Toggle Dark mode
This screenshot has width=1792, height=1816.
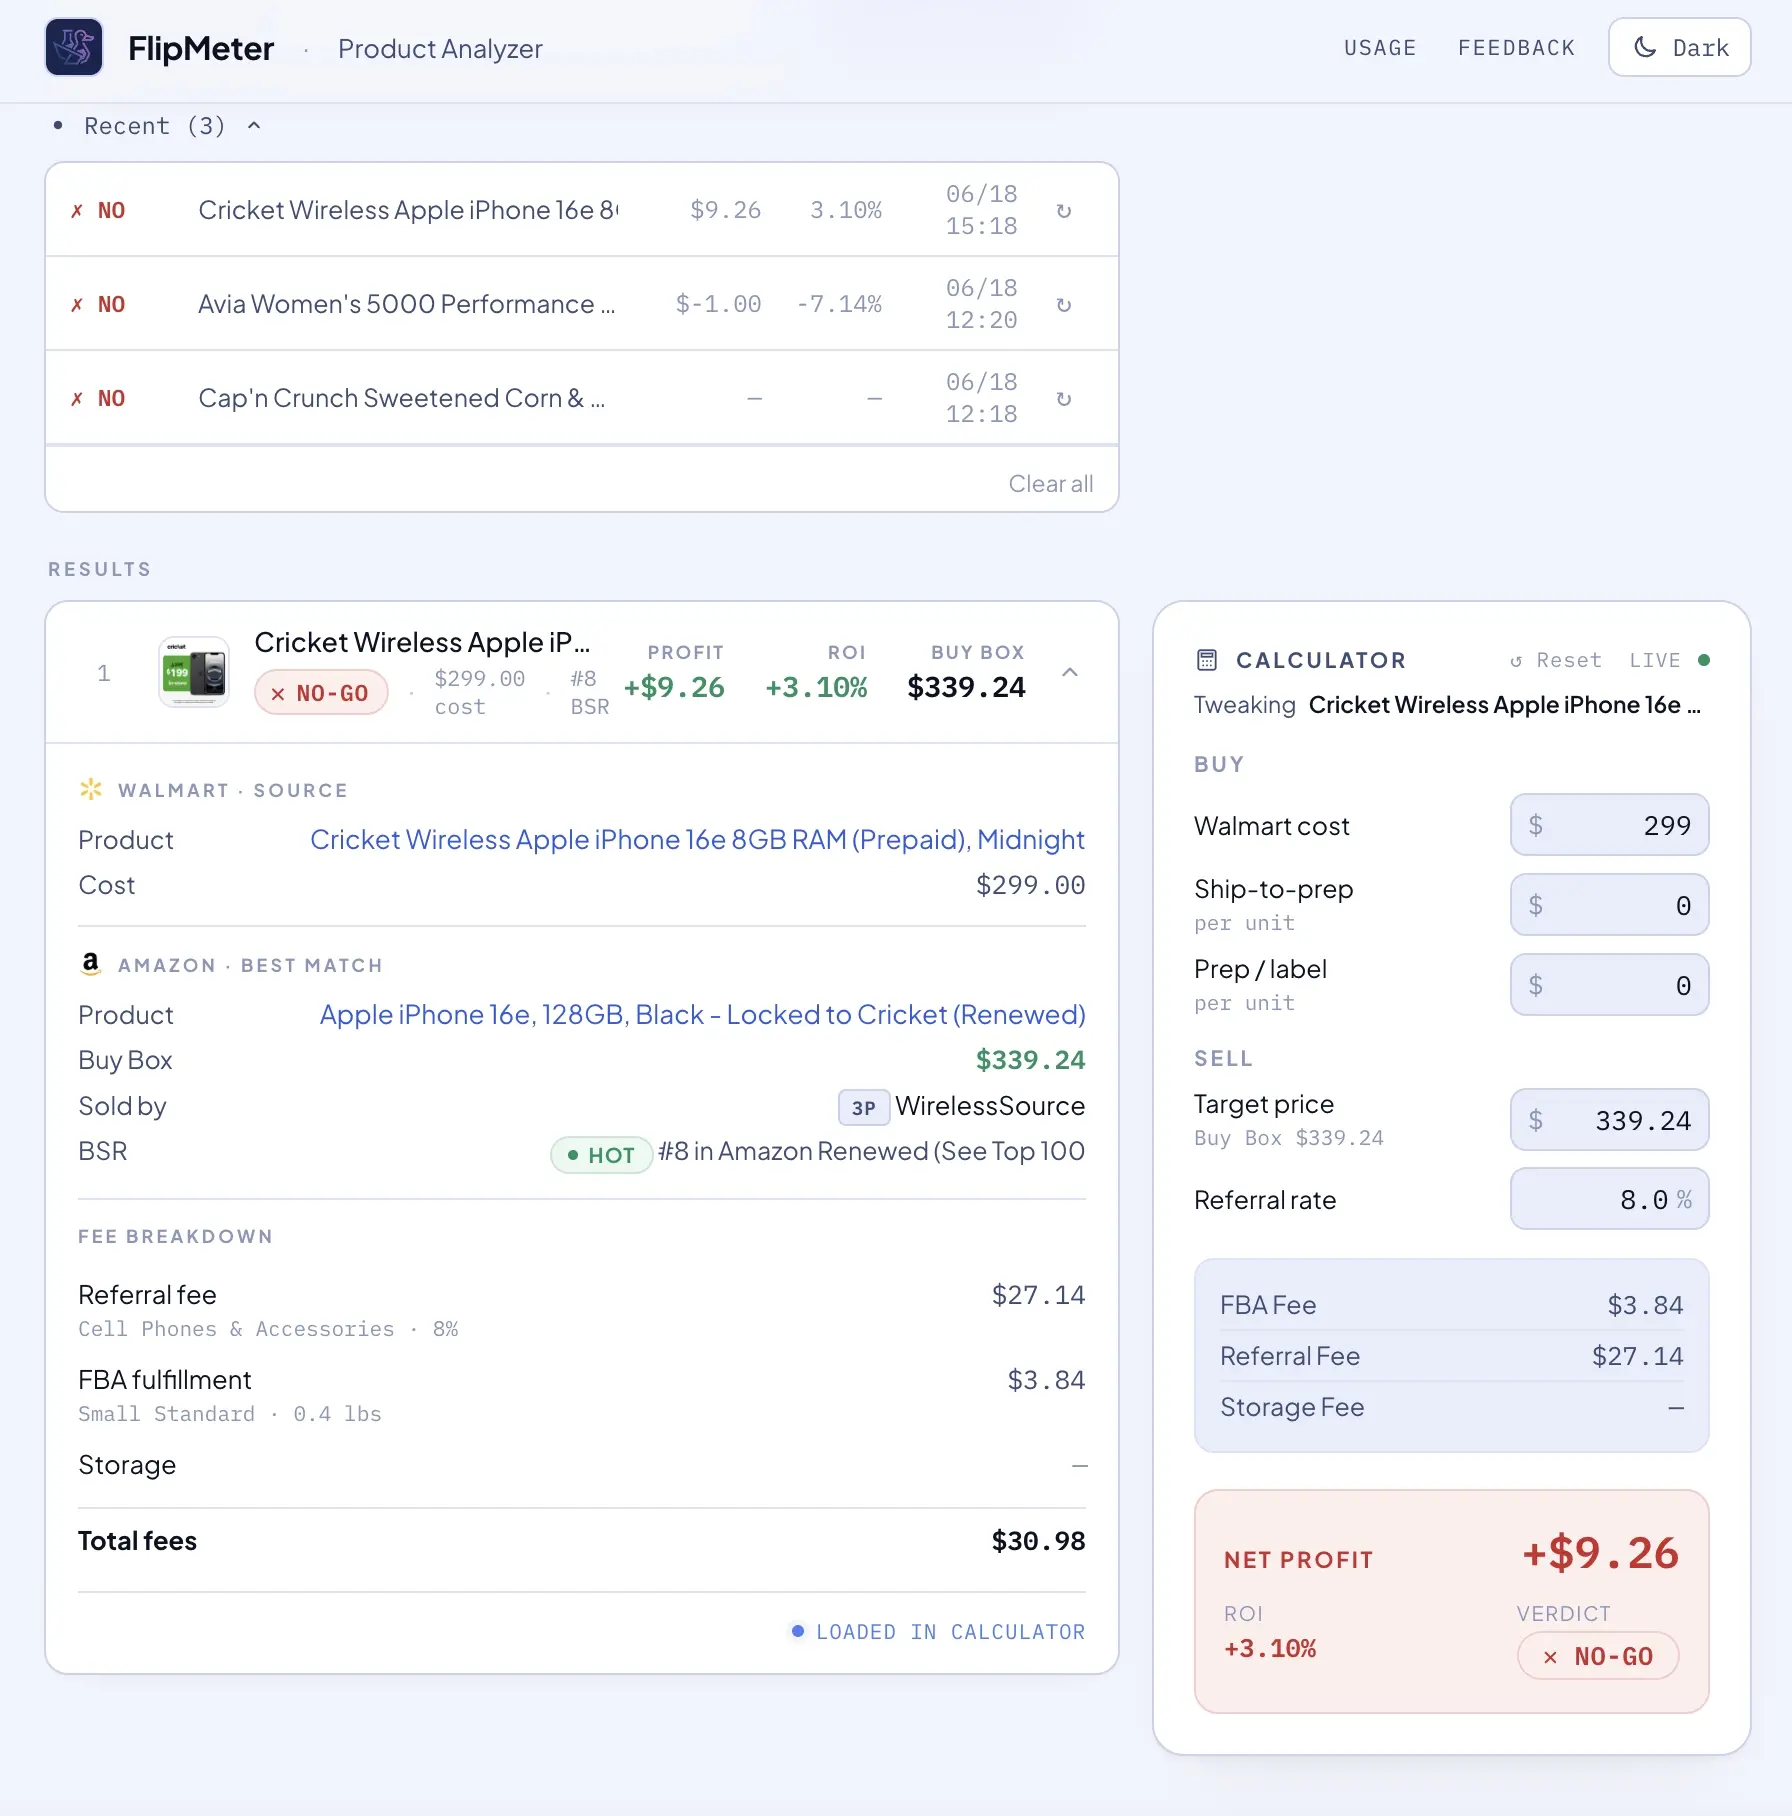pos(1680,47)
